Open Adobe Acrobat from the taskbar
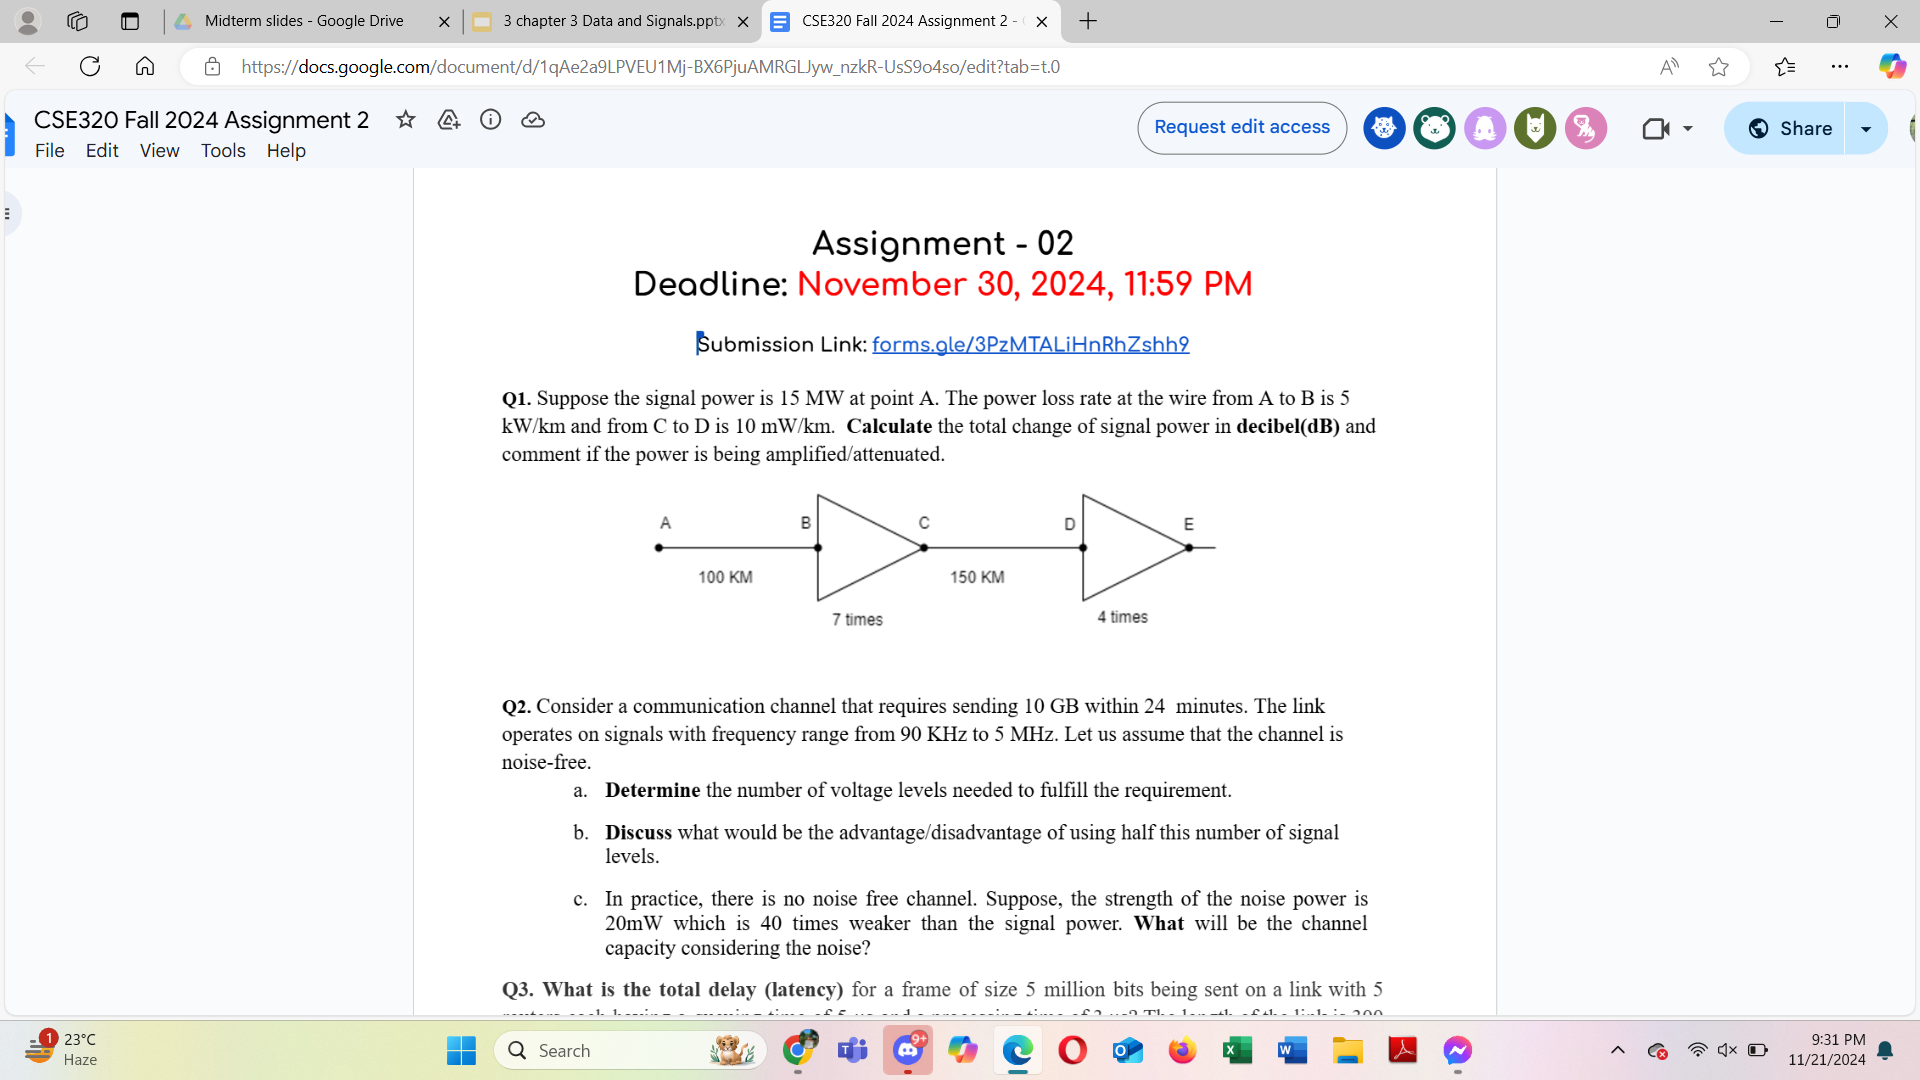Viewport: 1920px width, 1080px height. click(1402, 1050)
